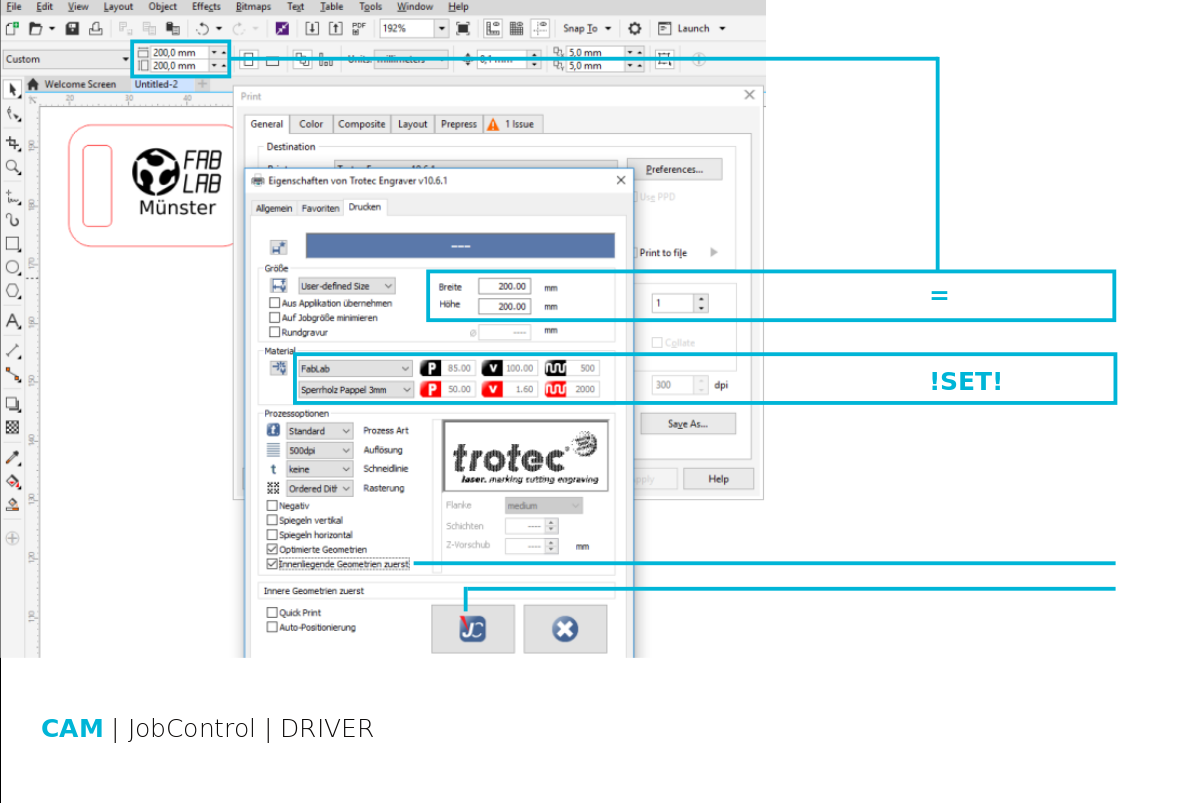This screenshot has height=803, width=1190.
Task: Select the Text tool
Action: 13,321
